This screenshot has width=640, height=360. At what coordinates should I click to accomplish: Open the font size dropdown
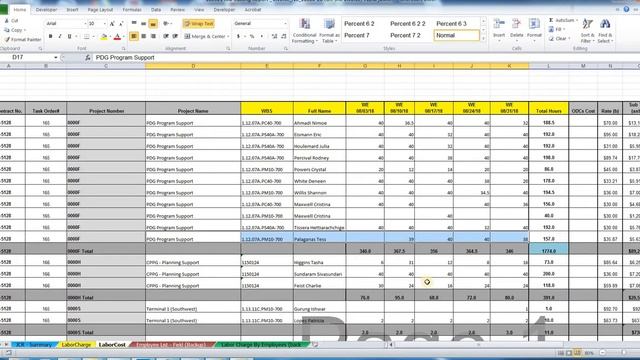pos(104,24)
